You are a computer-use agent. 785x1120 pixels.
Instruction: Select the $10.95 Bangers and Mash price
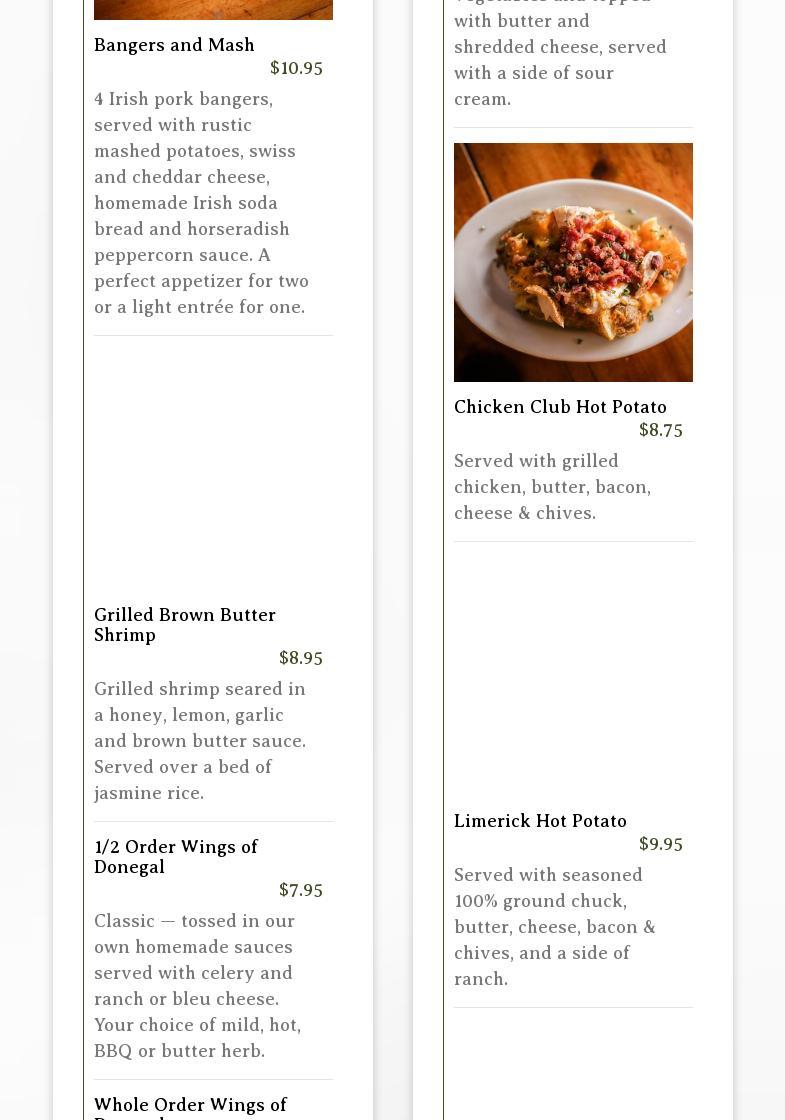[296, 68]
